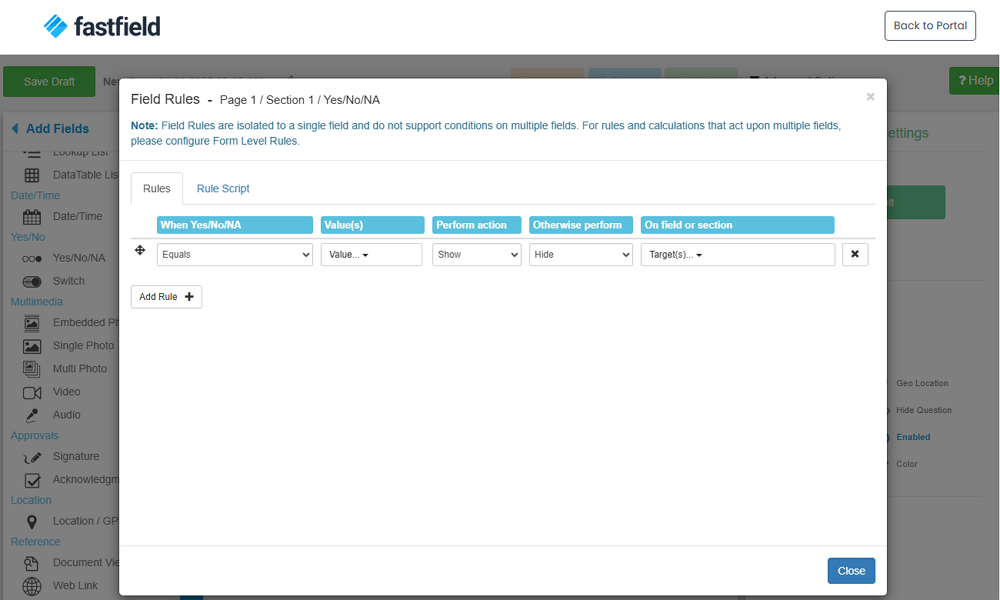
Task: Select the Yes/No/NA field icon
Action: [32, 258]
